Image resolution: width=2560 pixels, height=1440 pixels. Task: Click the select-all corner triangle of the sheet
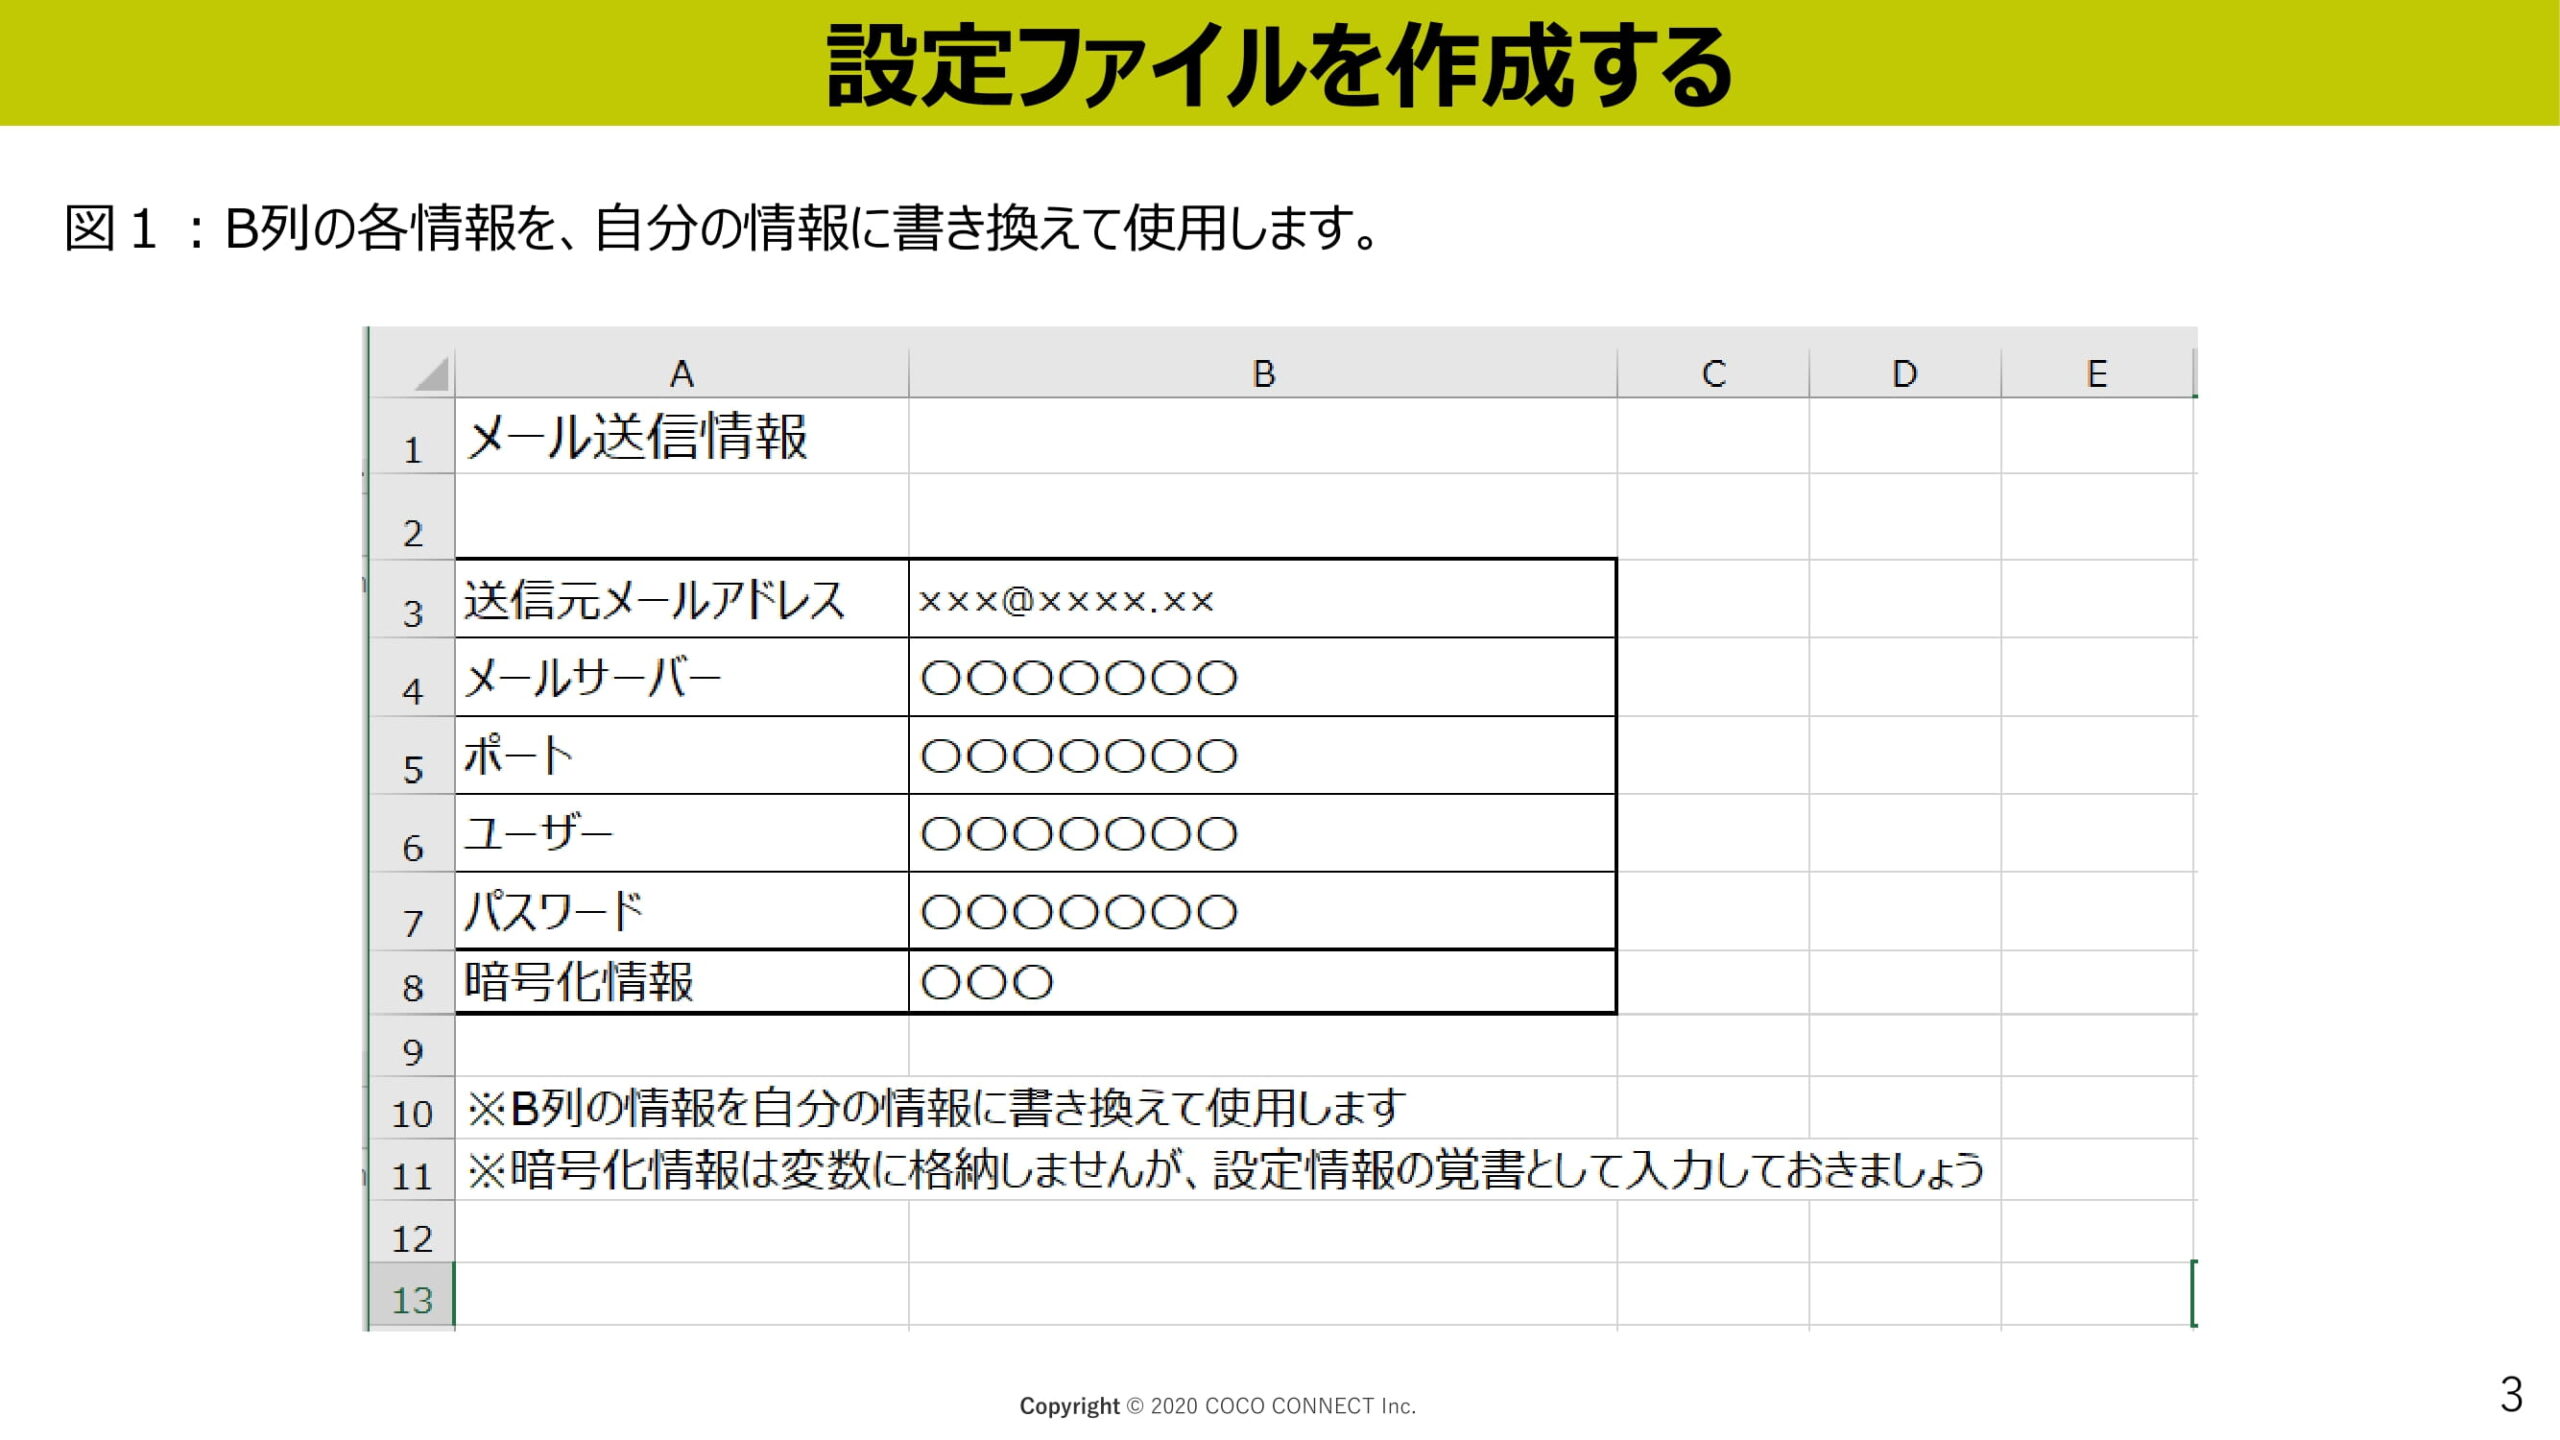(x=432, y=374)
